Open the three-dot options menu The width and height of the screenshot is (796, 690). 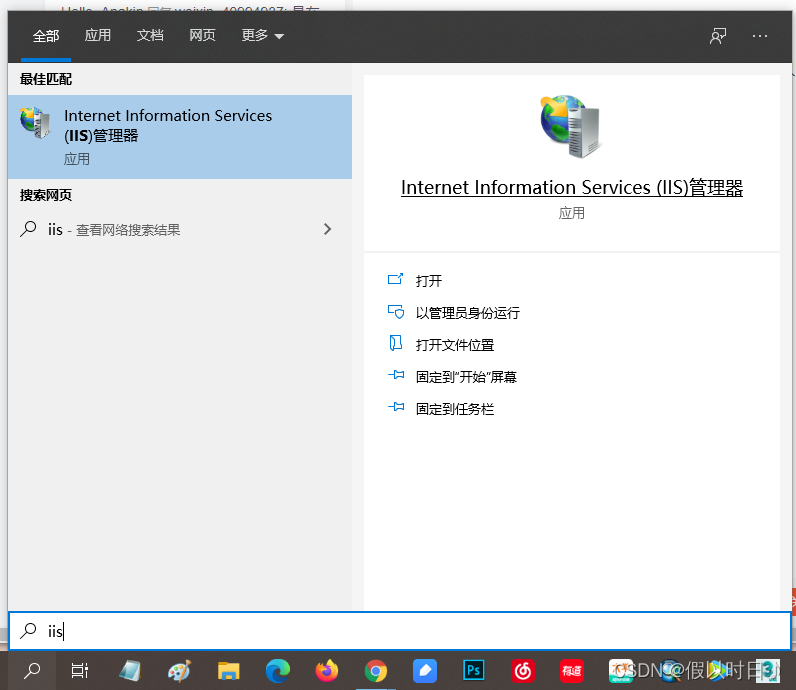760,36
